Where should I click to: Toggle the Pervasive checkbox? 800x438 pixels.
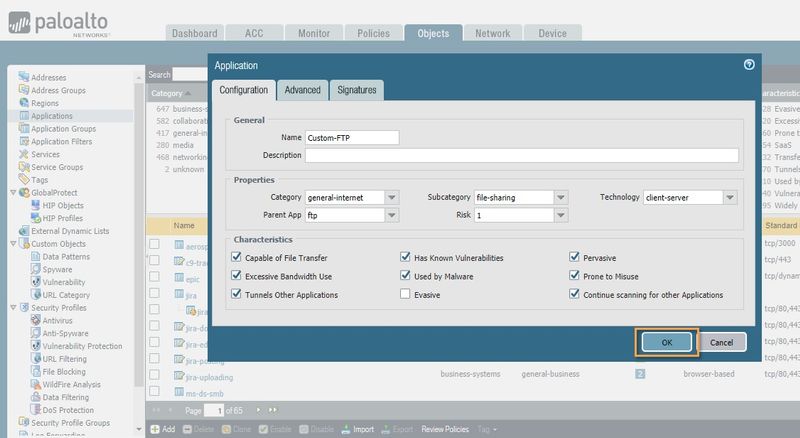575,257
